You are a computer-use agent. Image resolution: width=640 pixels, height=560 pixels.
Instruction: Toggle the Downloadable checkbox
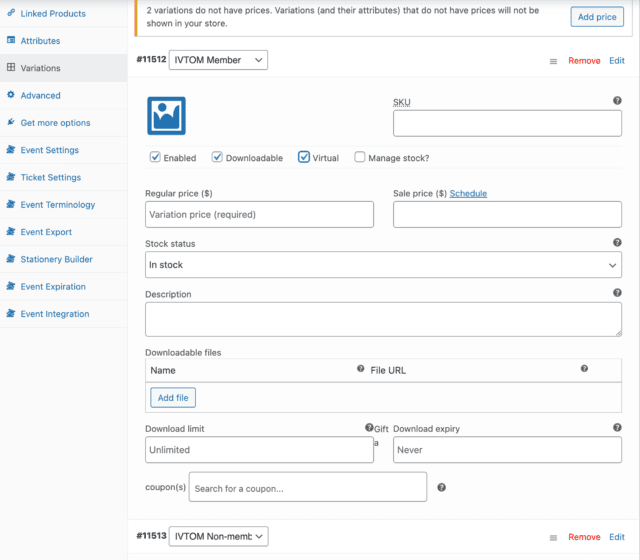pyautogui.click(x=217, y=157)
